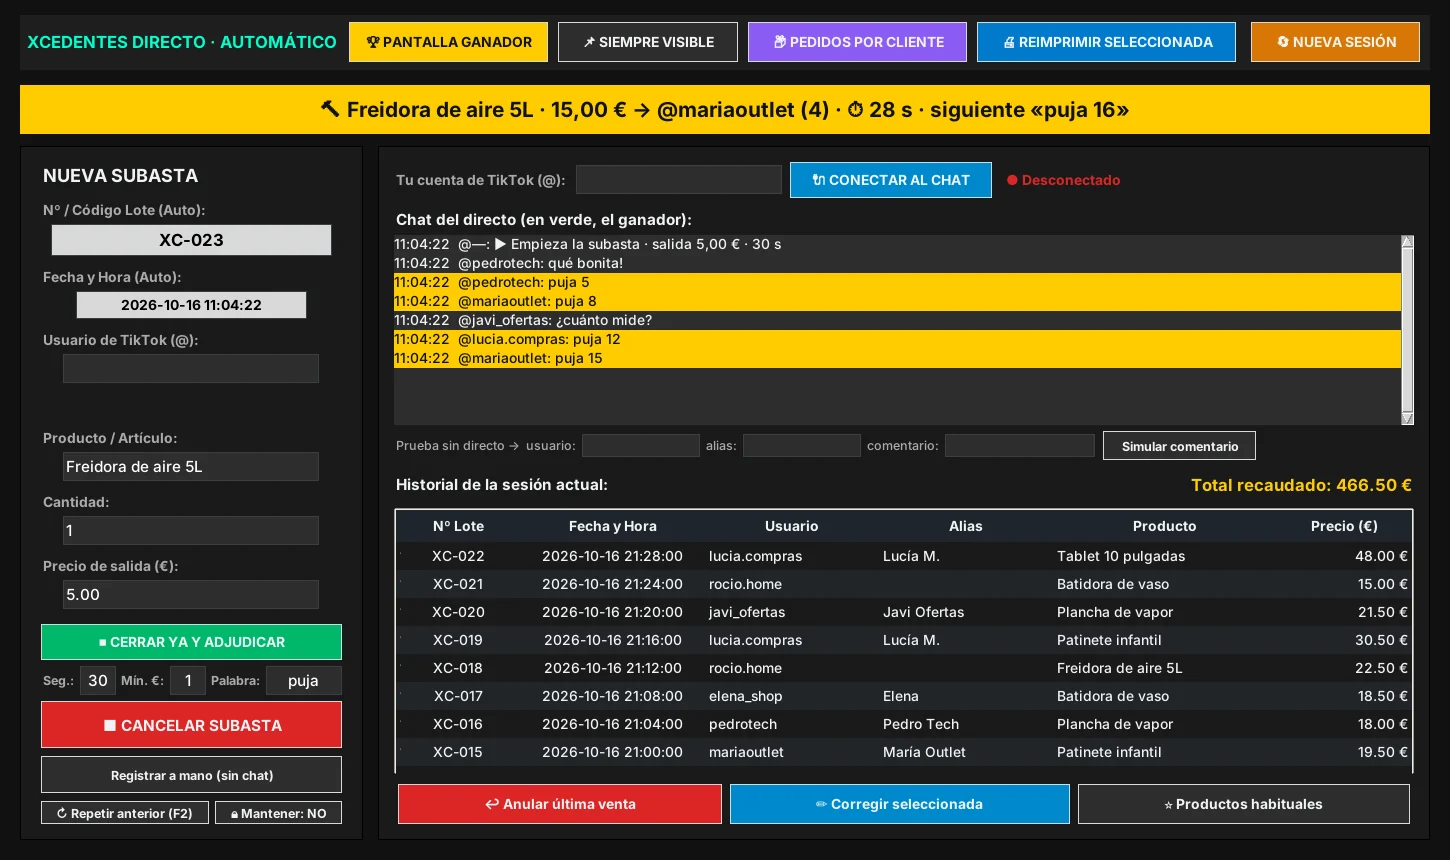Cancel the auction with Cancelar Subasta
The height and width of the screenshot is (860, 1450).
(x=191, y=725)
